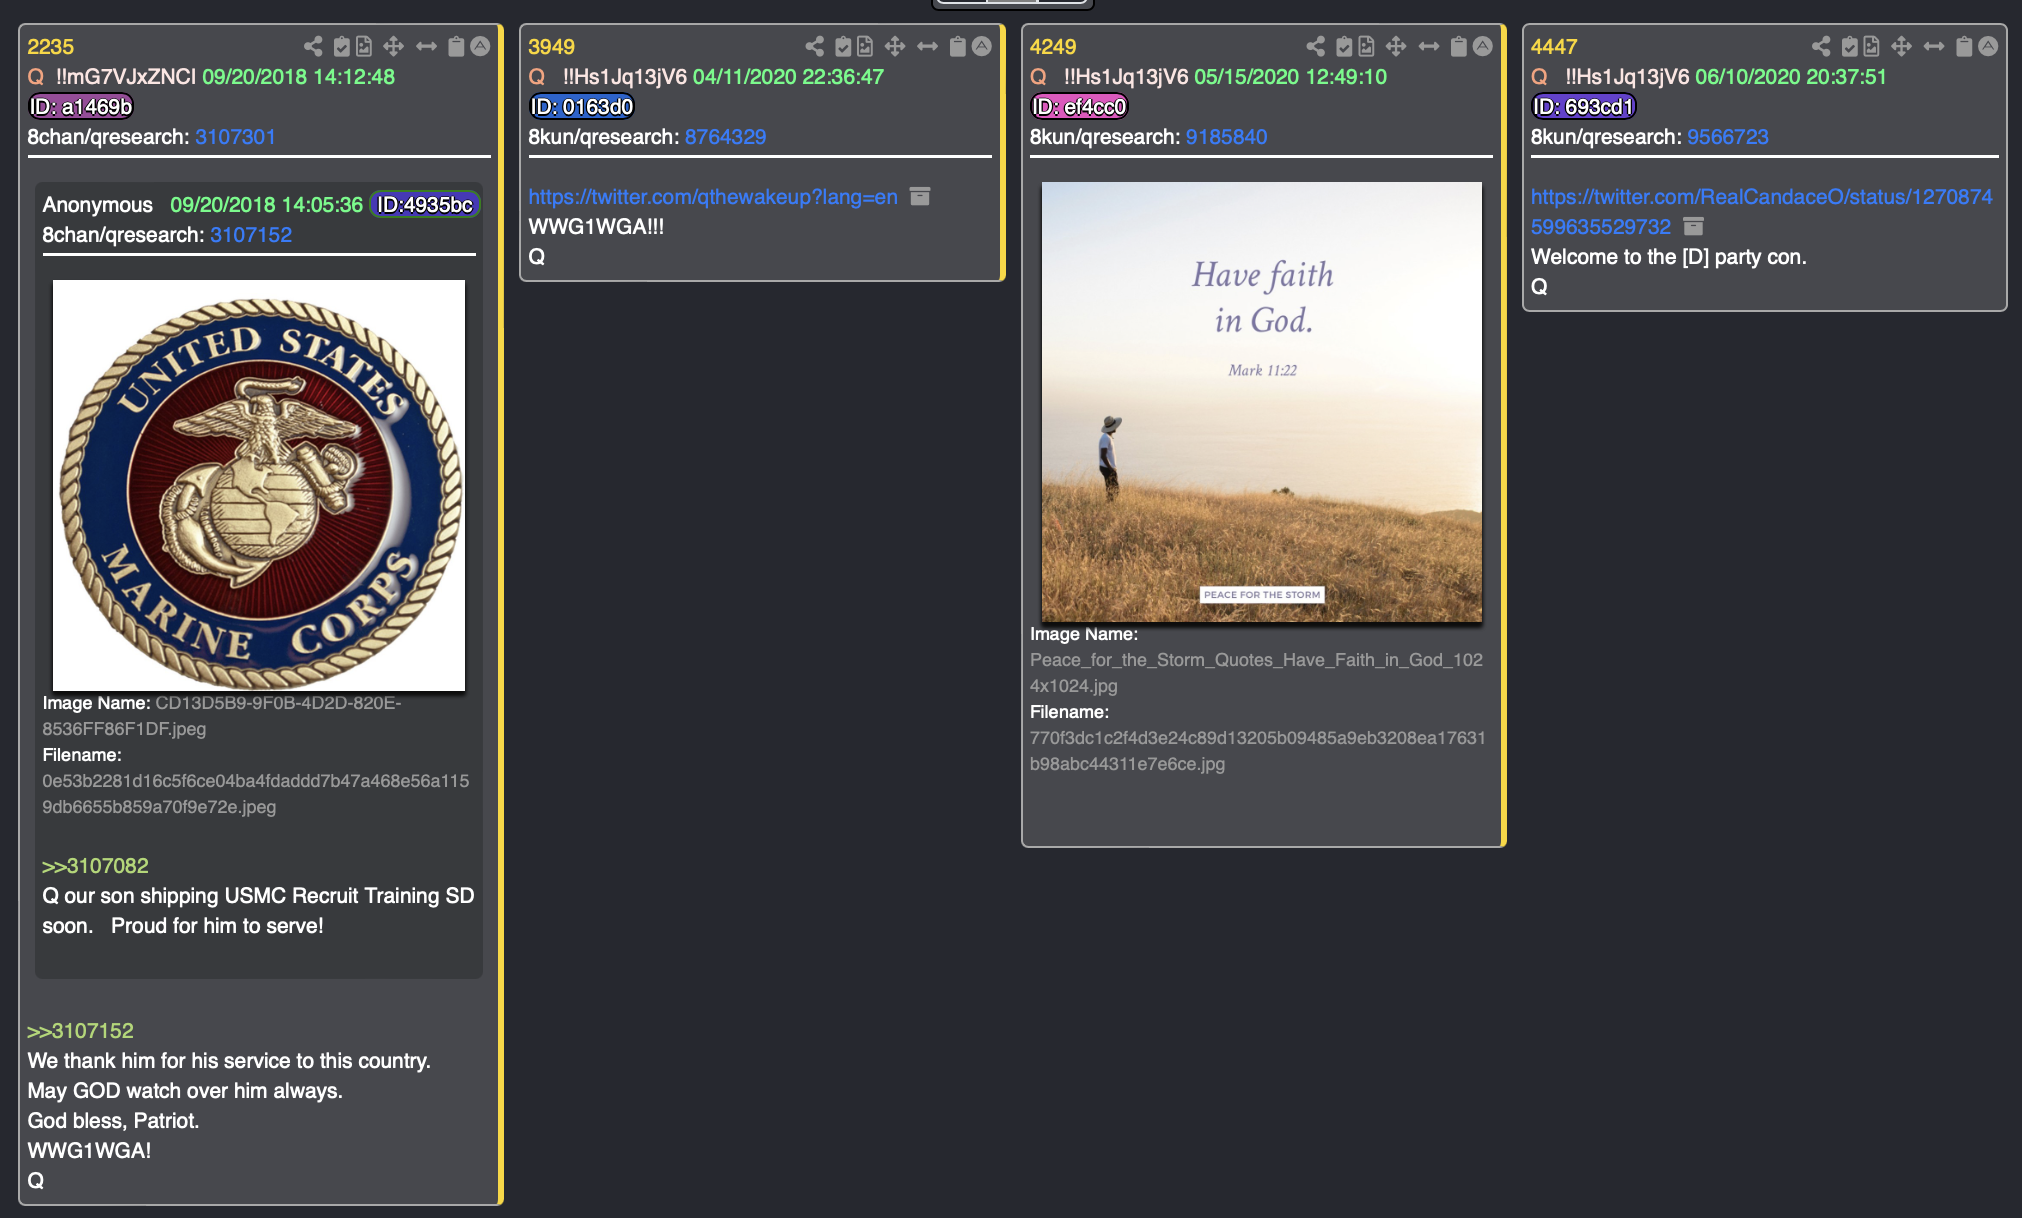Click plain clipboard icon on post 4447

[x=1963, y=46]
